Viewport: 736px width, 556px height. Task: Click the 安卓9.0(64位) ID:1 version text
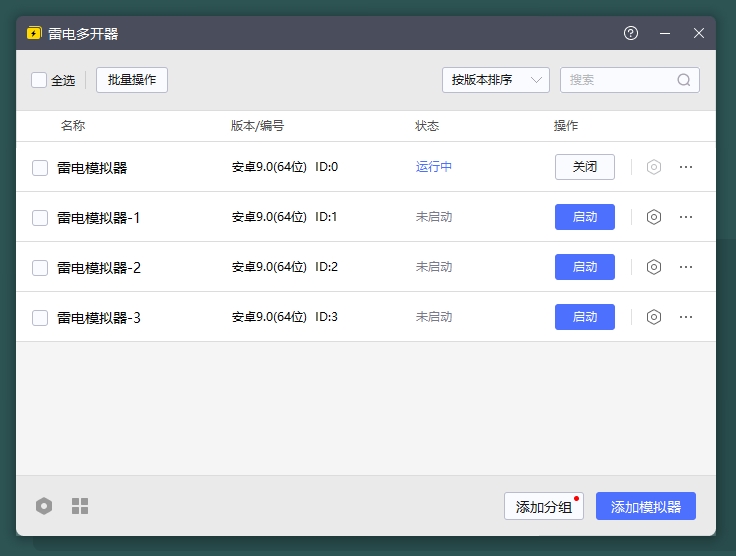coord(284,217)
